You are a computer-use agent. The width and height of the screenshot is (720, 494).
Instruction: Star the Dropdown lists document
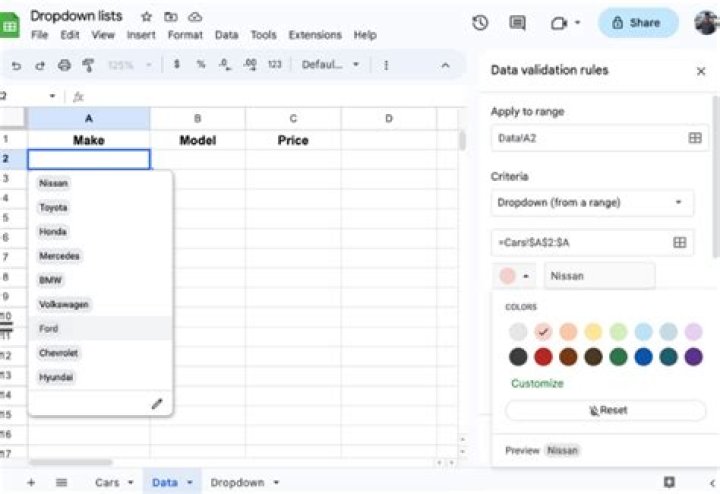point(146,17)
